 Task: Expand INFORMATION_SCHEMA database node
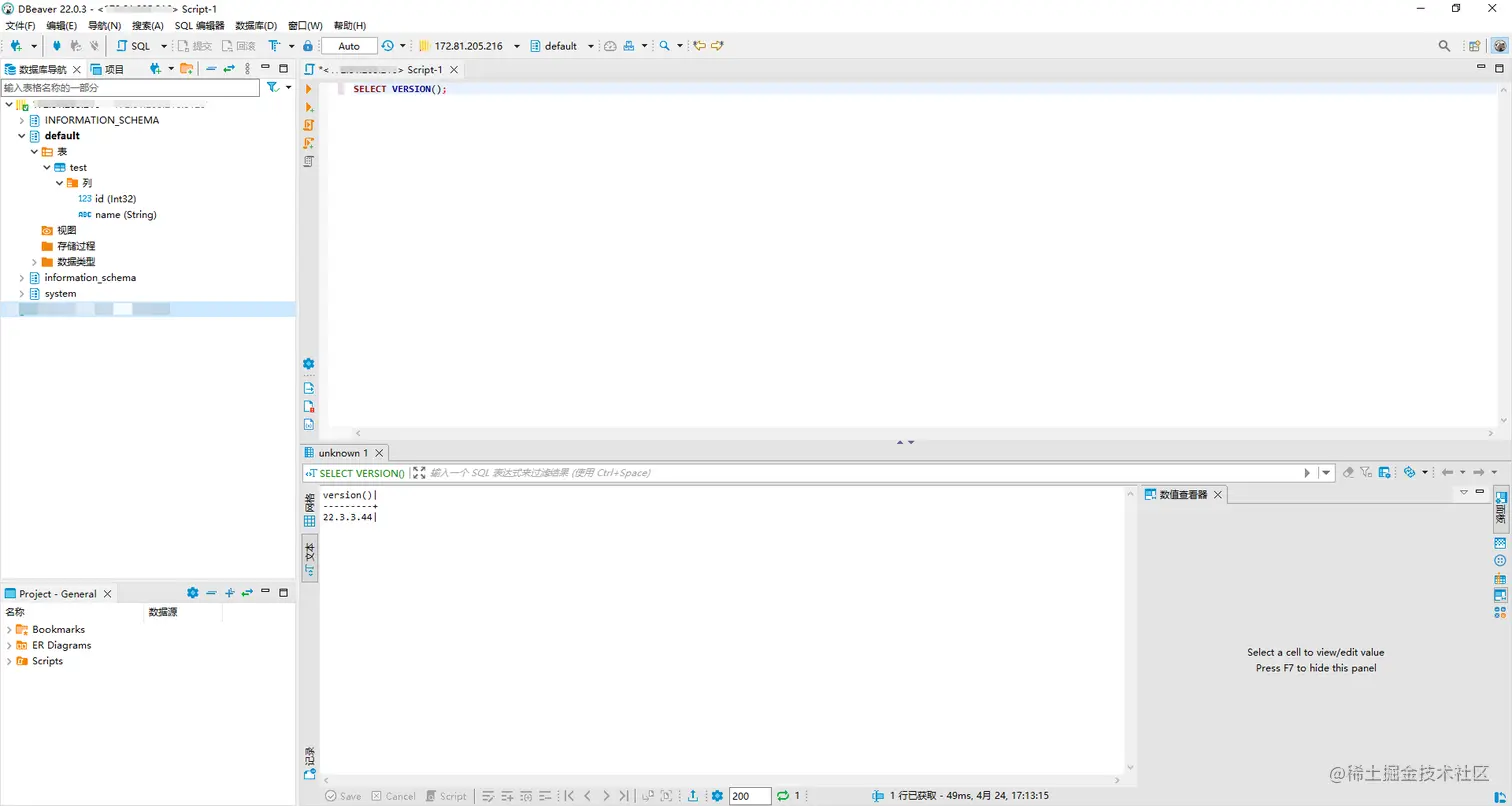21,120
